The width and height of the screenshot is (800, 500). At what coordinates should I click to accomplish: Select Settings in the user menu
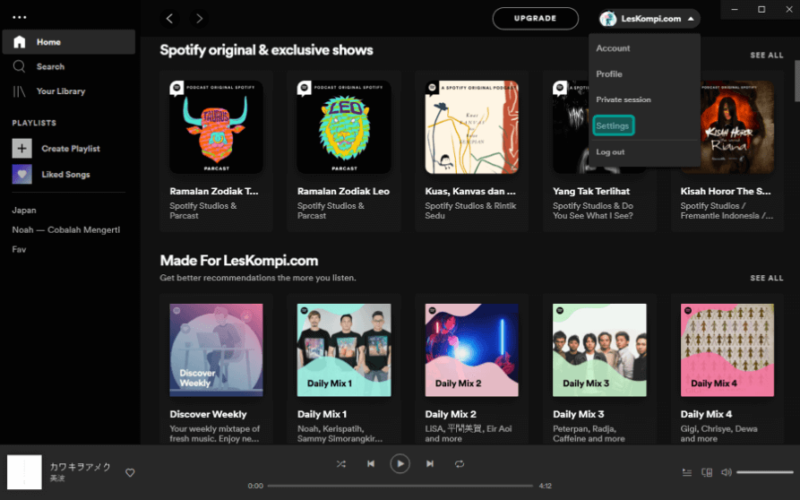click(613, 126)
